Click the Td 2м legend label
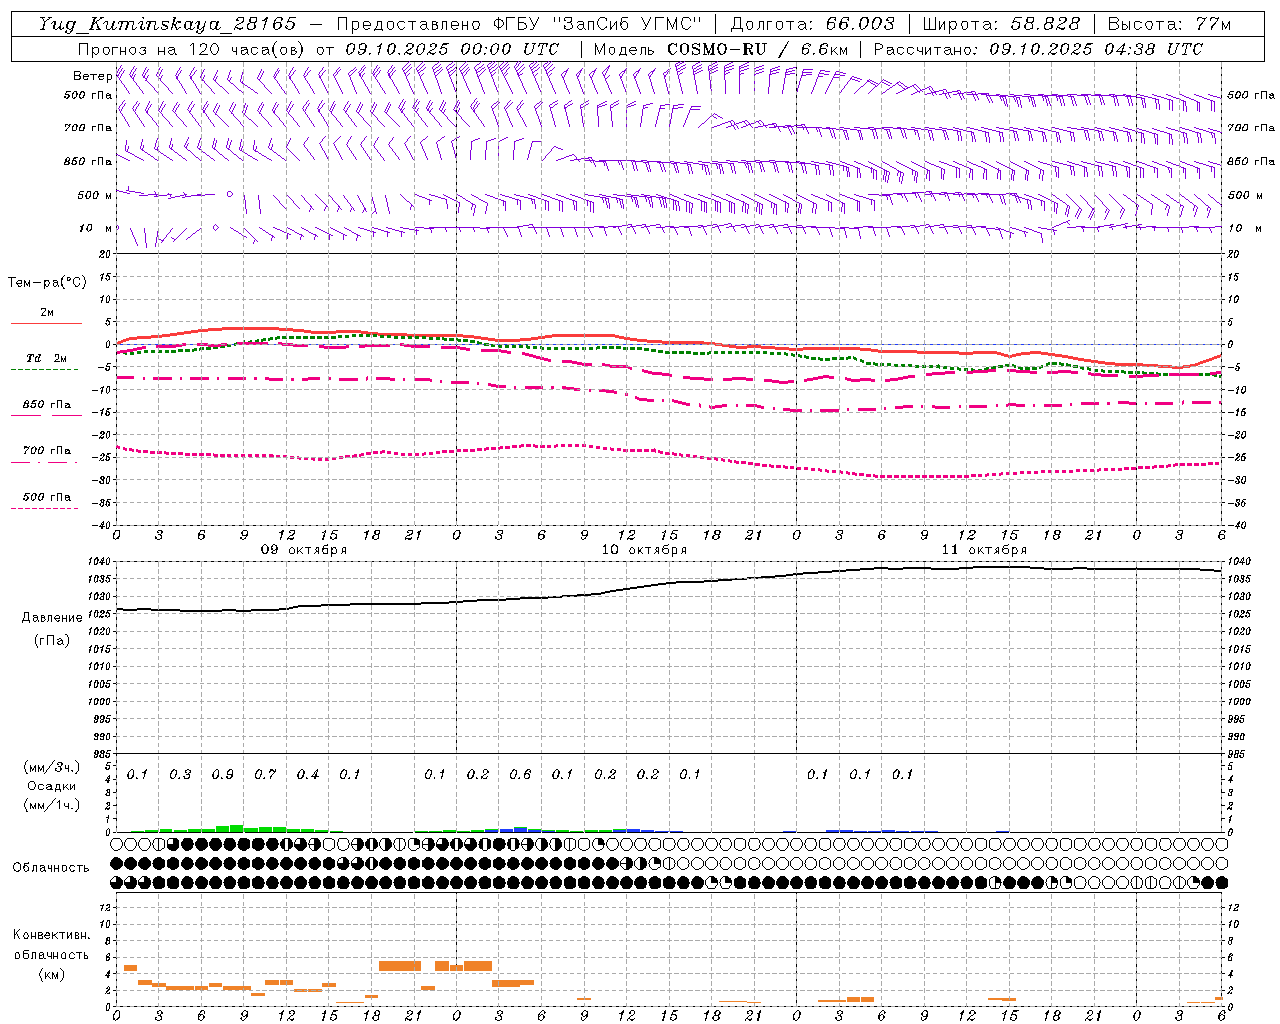 [47, 358]
